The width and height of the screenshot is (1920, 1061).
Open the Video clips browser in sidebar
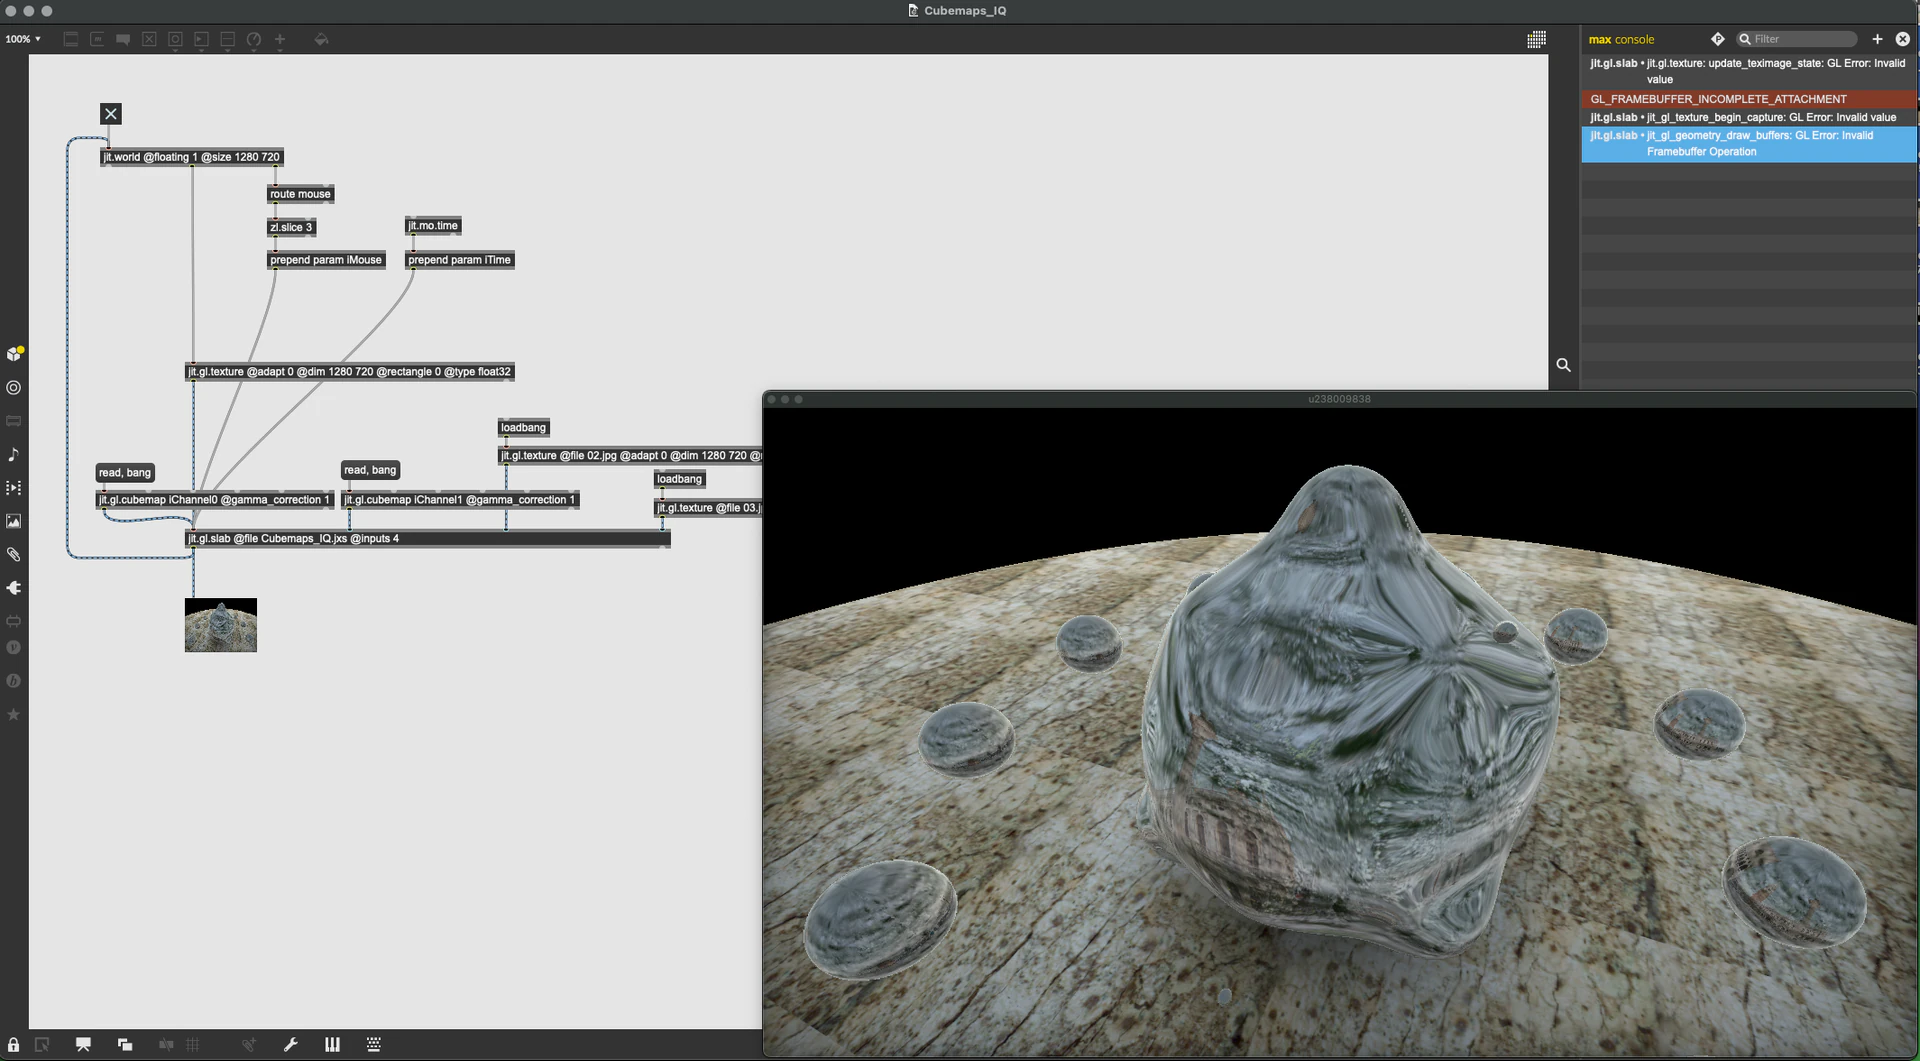tap(14, 488)
